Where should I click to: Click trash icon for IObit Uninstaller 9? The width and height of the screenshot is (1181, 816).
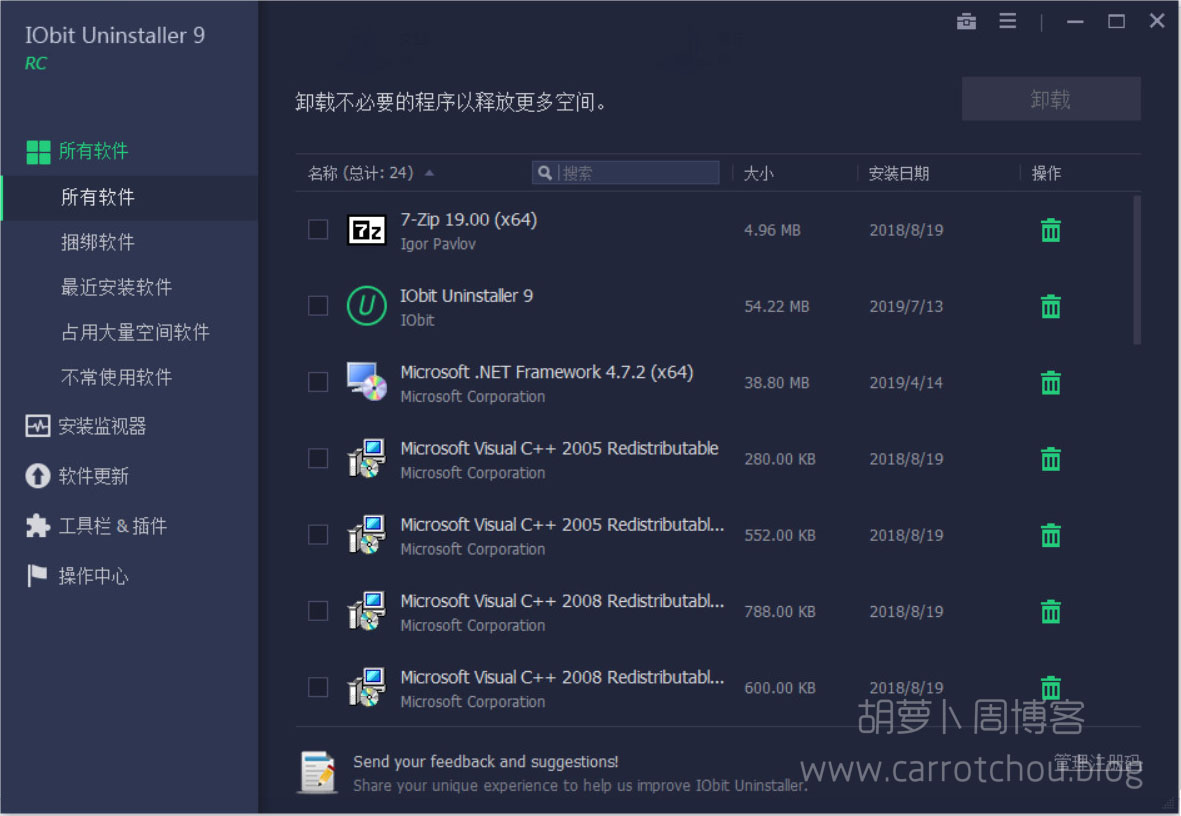point(1050,306)
